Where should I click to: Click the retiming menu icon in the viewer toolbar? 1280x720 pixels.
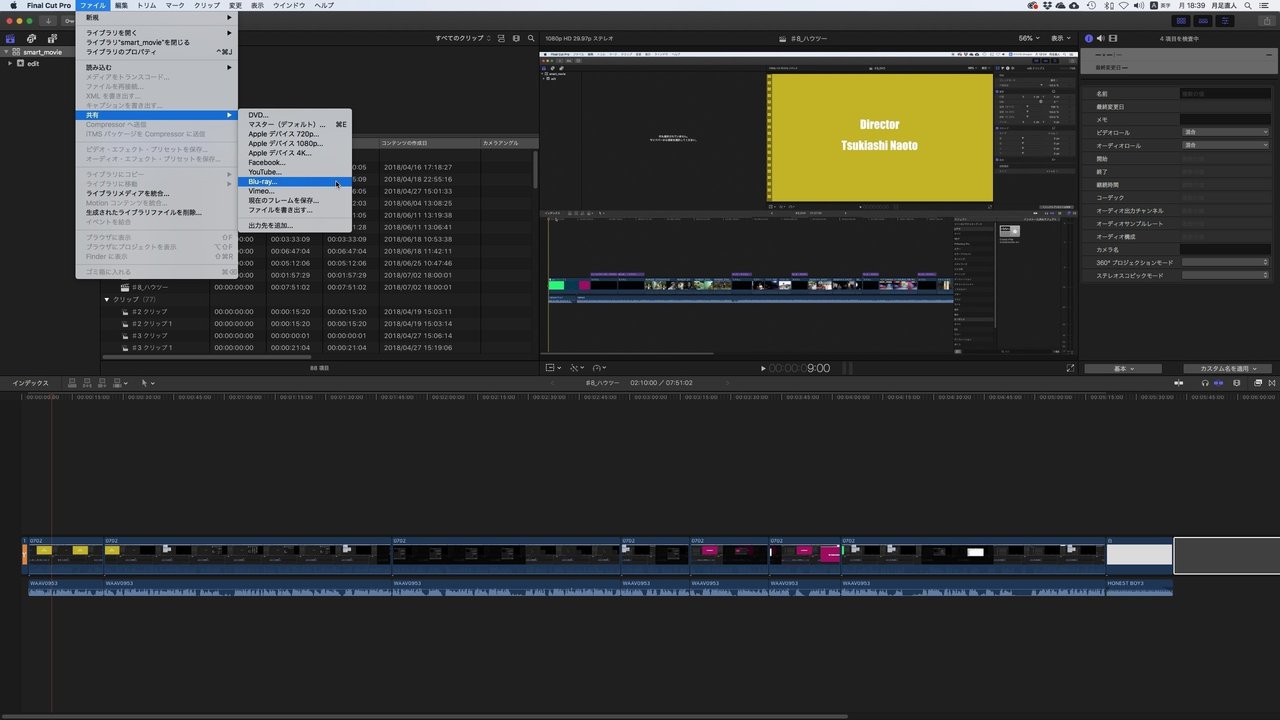(598, 368)
